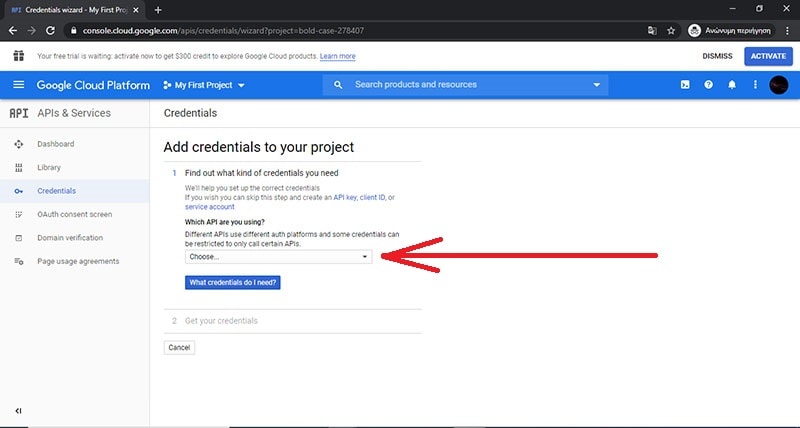This screenshot has height=428, width=800.
Task: Activate Cloud Shell terminal icon
Action: coord(684,85)
